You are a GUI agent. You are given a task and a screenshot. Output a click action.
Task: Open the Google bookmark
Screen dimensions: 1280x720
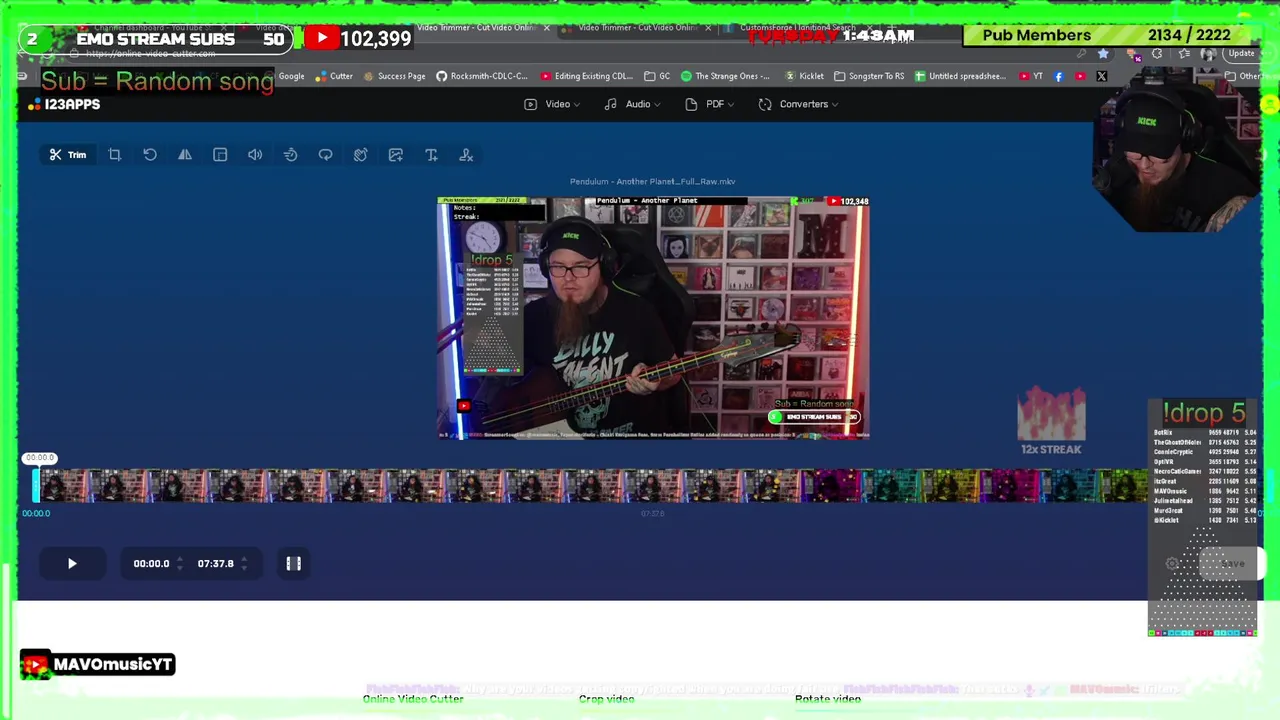291,76
